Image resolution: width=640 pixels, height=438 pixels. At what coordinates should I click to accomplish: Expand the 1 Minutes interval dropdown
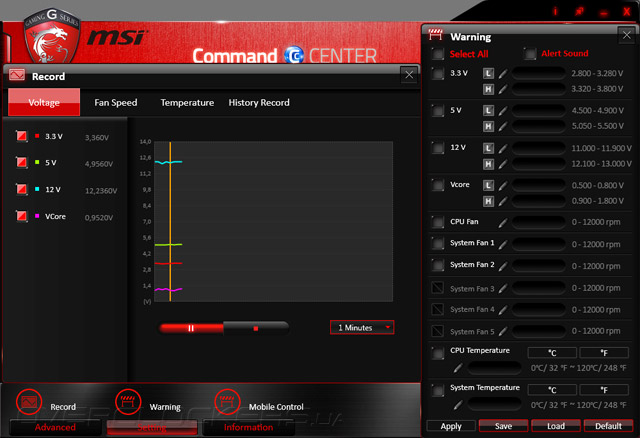coord(362,327)
